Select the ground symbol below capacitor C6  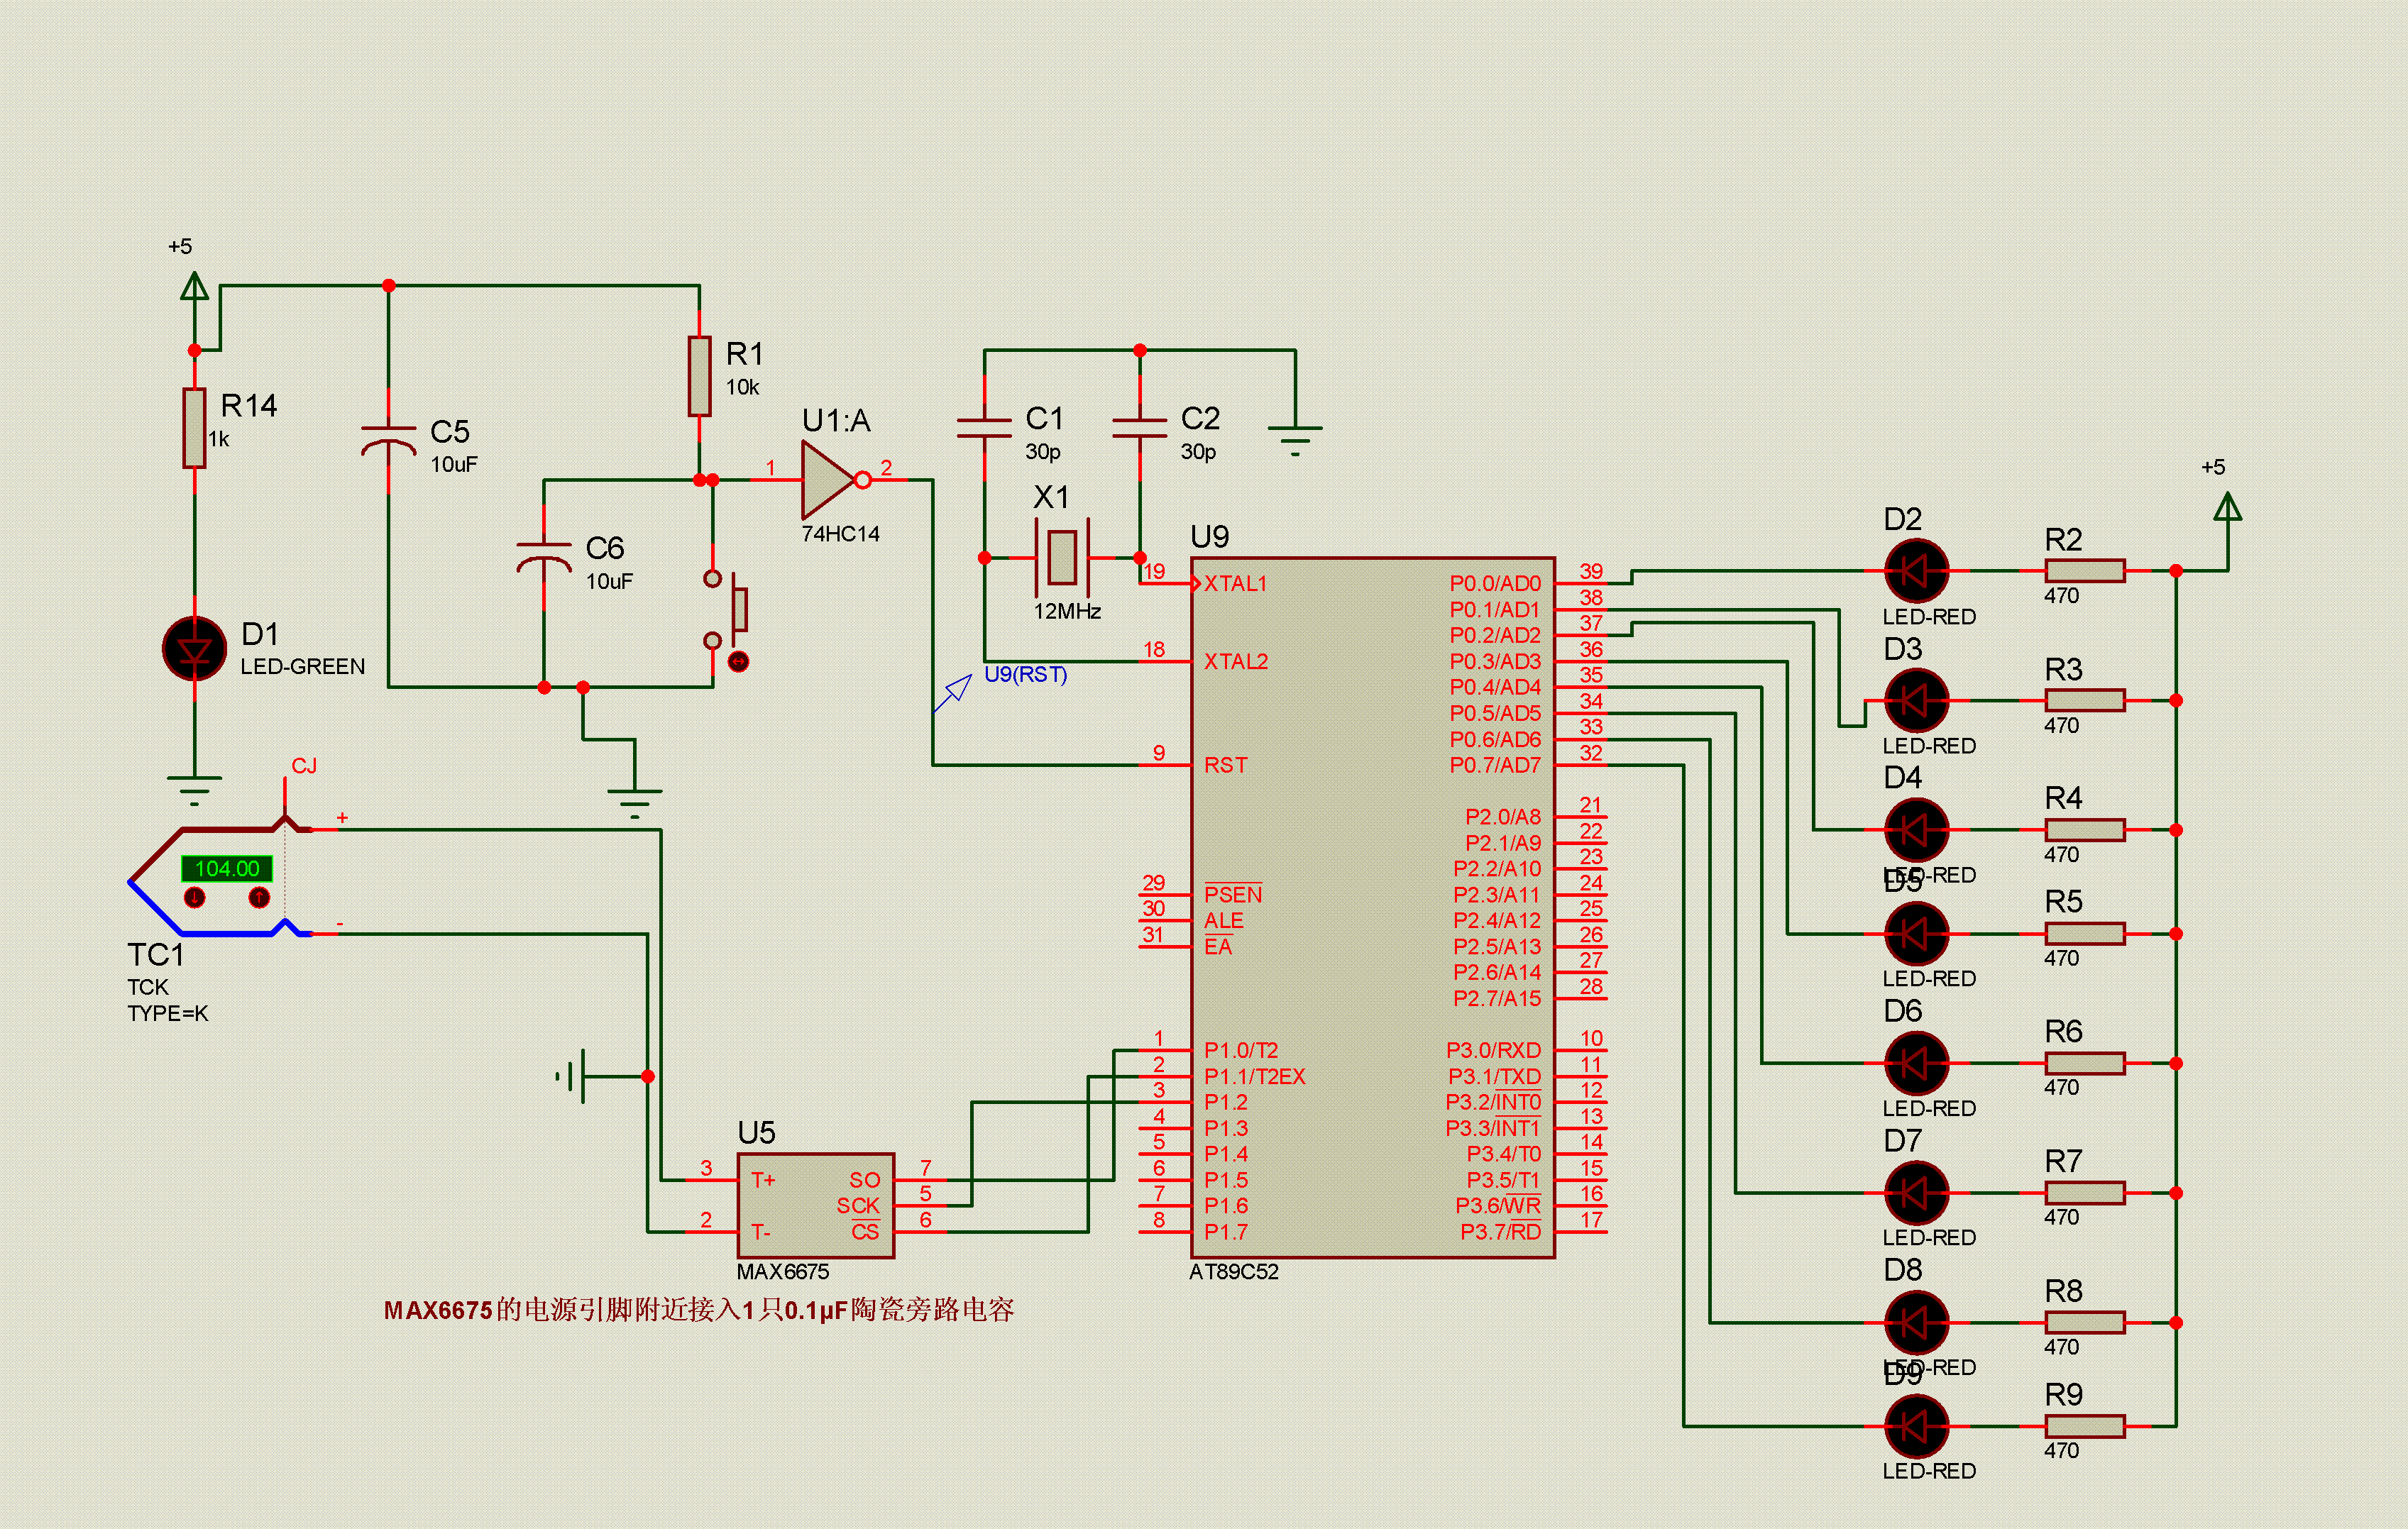635,803
